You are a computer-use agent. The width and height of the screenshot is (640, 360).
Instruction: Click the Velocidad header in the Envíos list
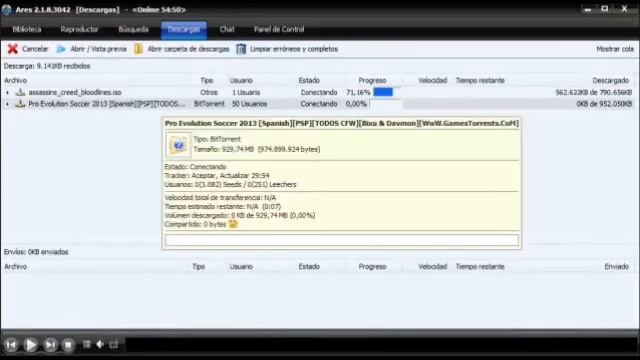click(x=433, y=267)
